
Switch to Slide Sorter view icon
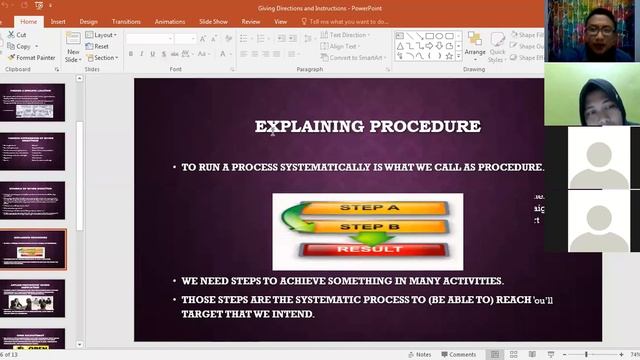click(513, 354)
